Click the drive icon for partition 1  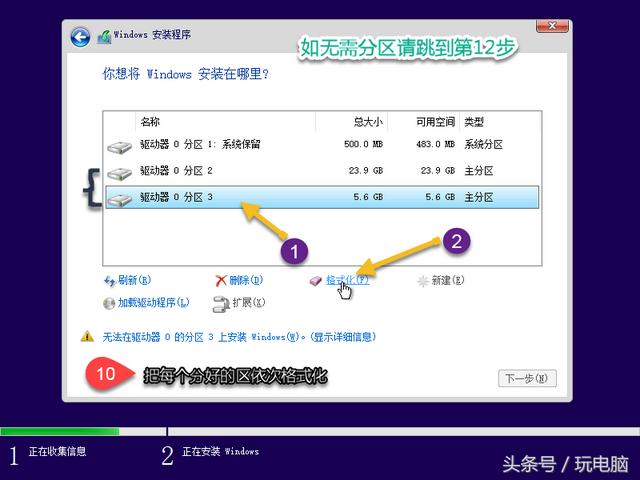pyautogui.click(x=120, y=146)
